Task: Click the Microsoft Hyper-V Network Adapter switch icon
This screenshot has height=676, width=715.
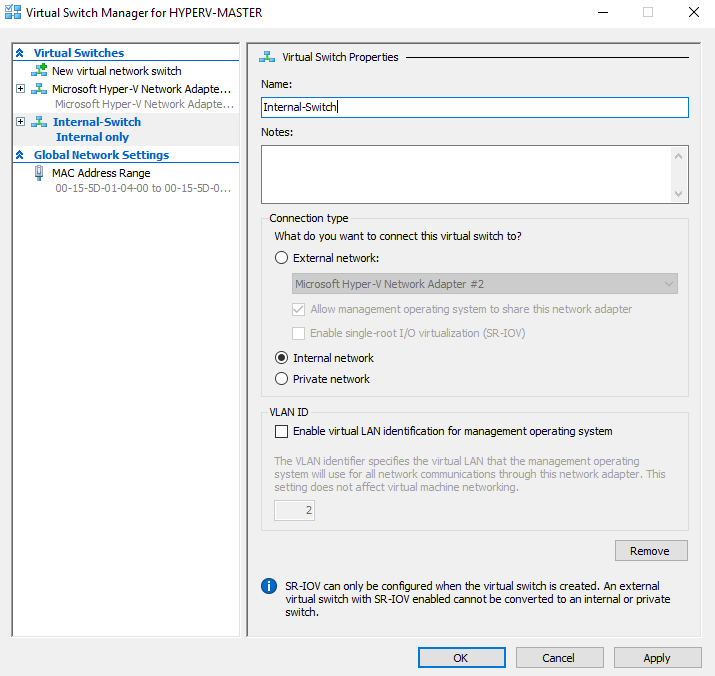Action: point(39,88)
